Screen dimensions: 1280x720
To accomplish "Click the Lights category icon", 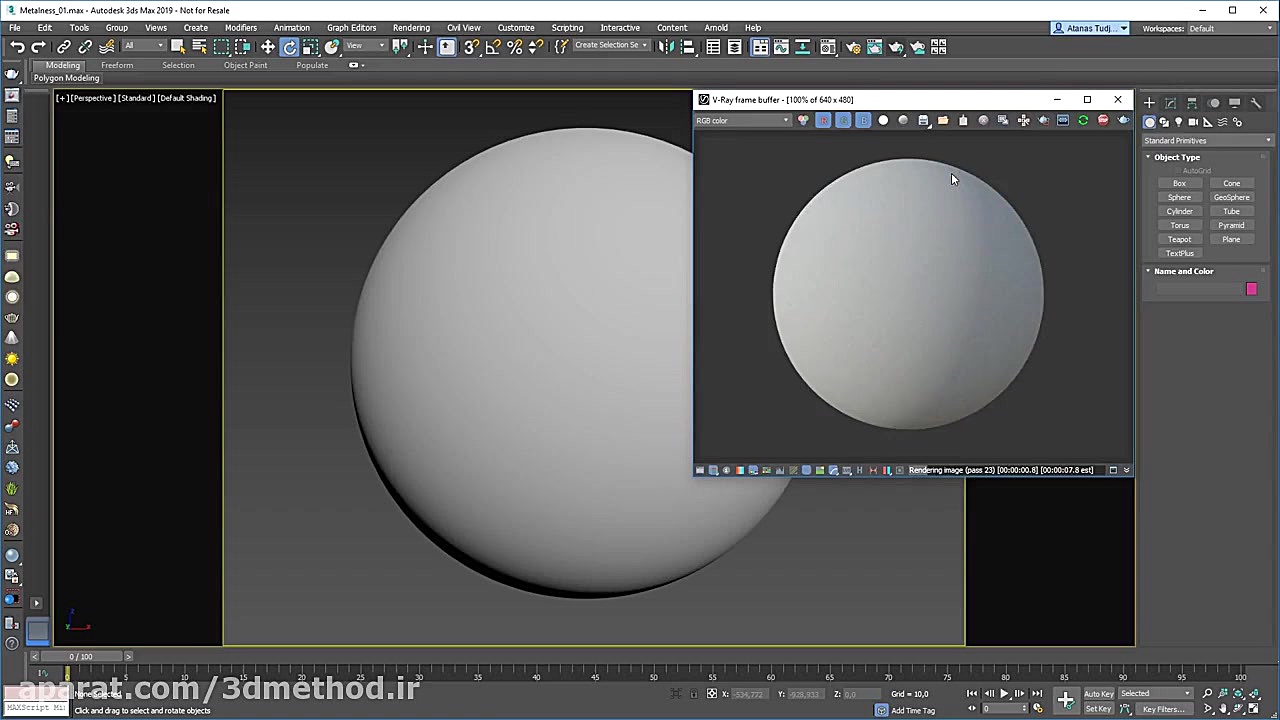I will click(1179, 122).
